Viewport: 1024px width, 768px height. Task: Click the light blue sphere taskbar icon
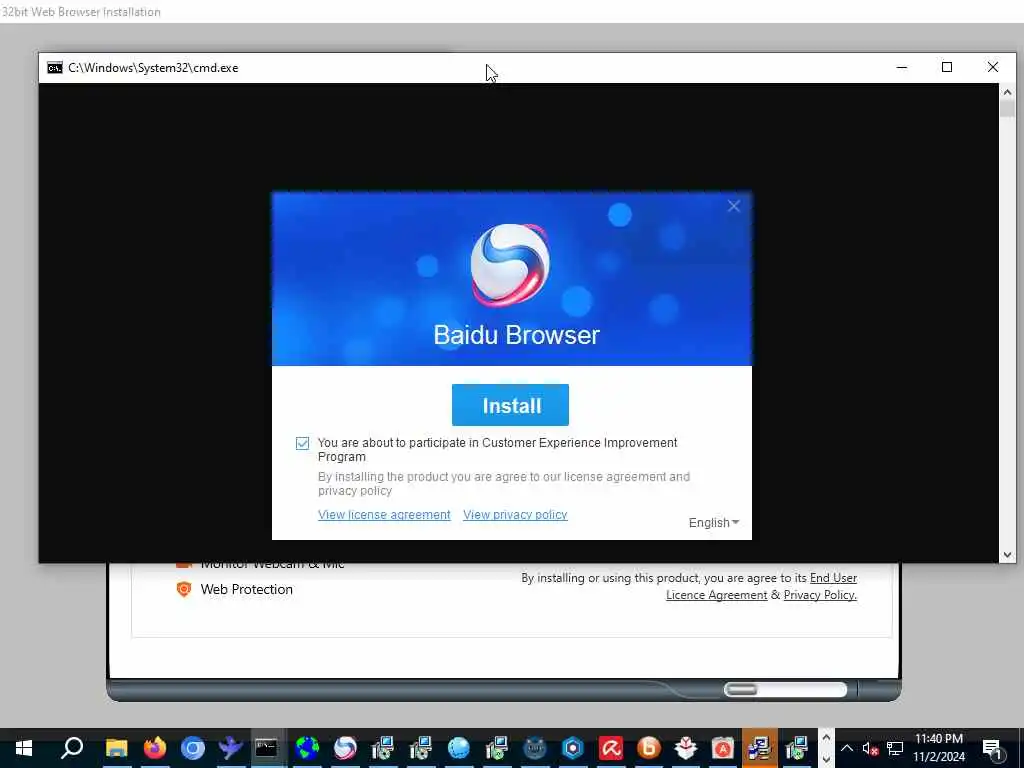[x=458, y=748]
